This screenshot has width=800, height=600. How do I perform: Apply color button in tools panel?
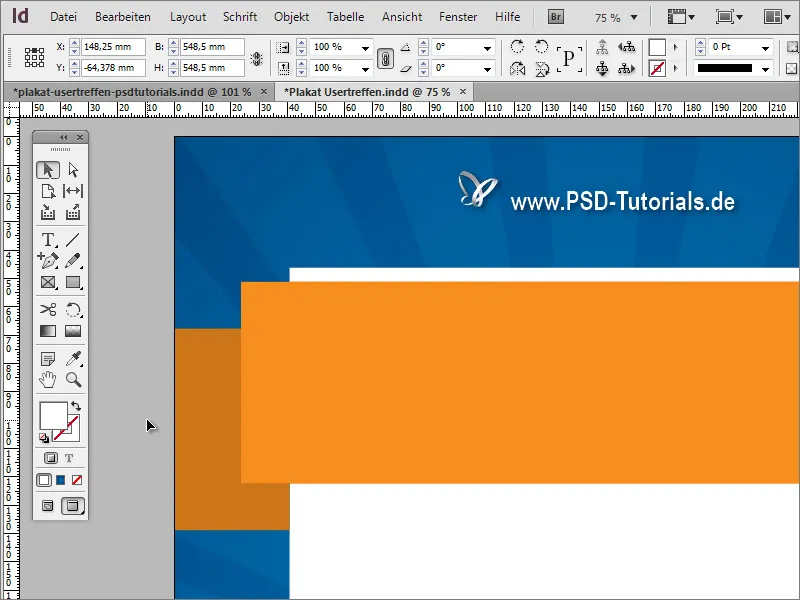44,480
